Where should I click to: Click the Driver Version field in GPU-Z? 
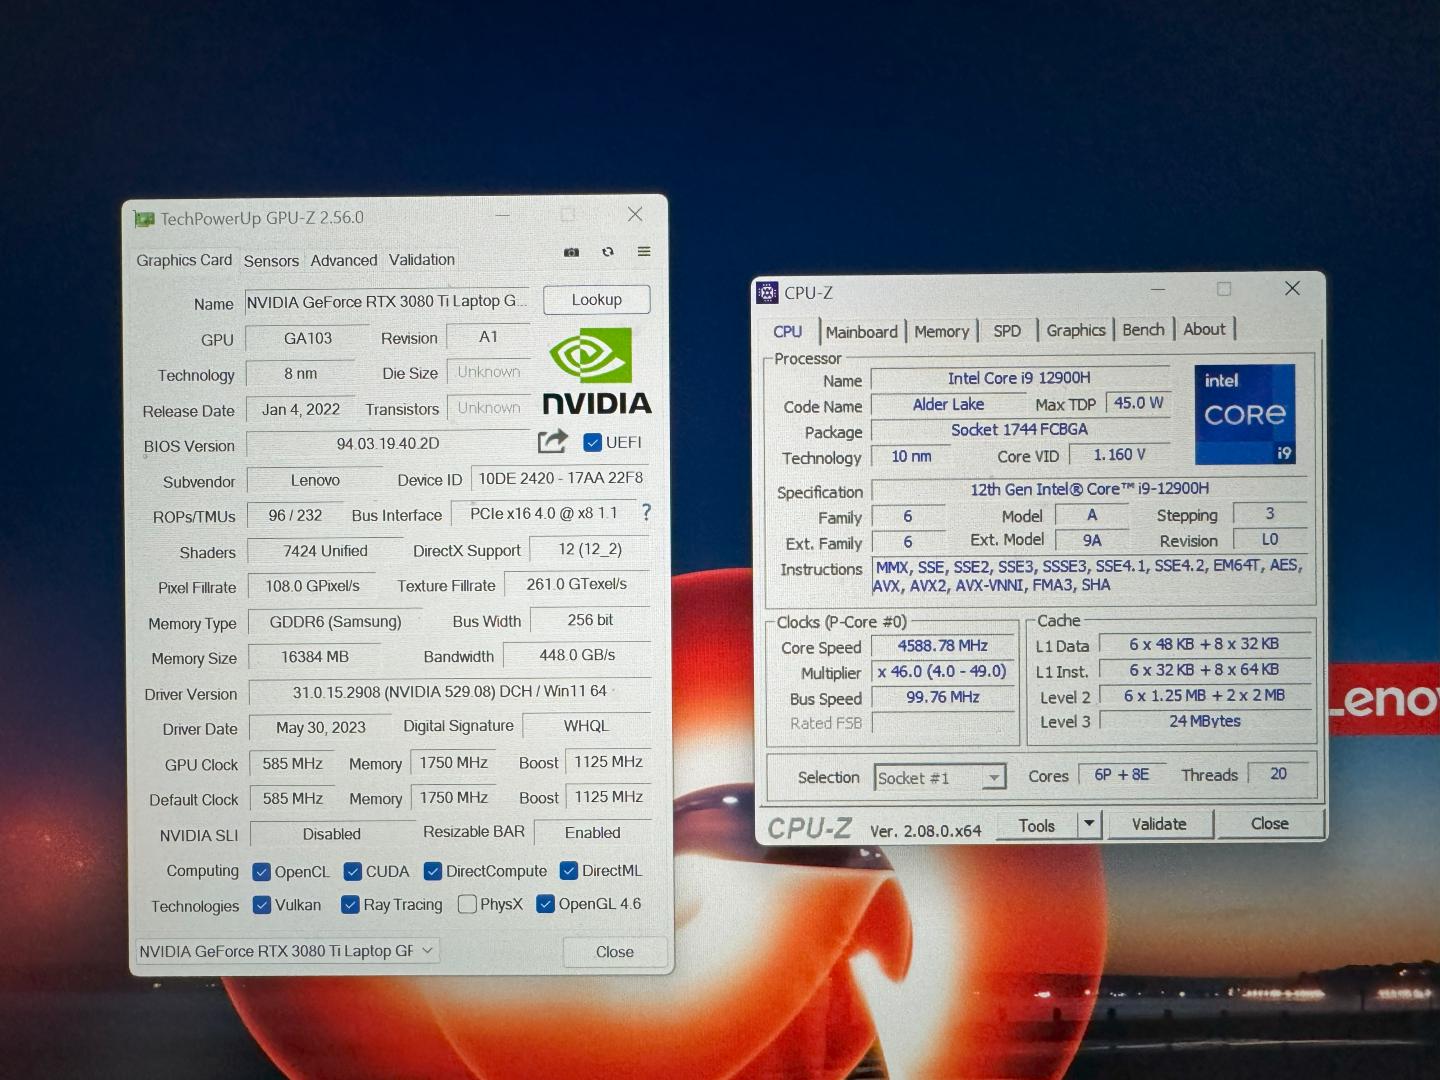point(450,692)
